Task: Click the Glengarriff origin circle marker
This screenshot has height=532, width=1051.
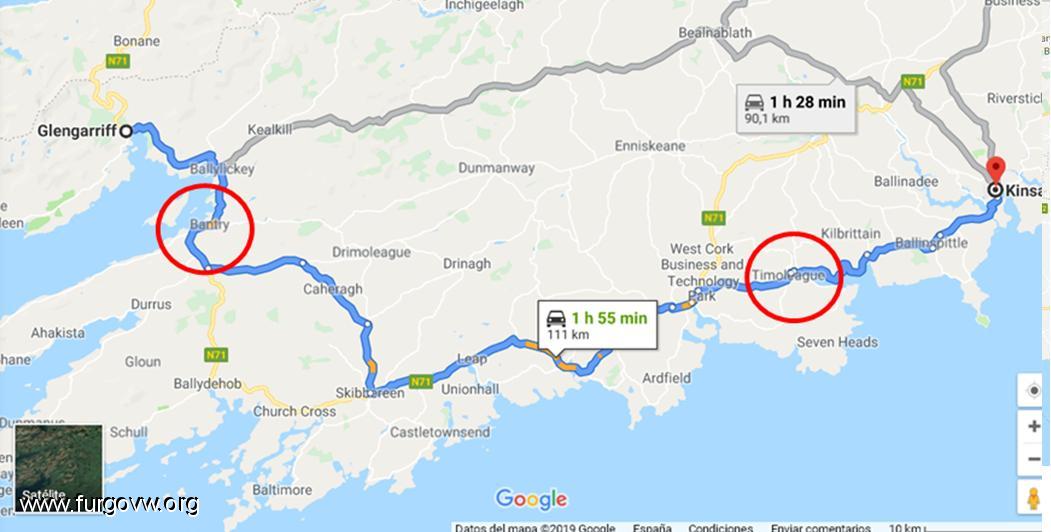Action: coord(125,131)
